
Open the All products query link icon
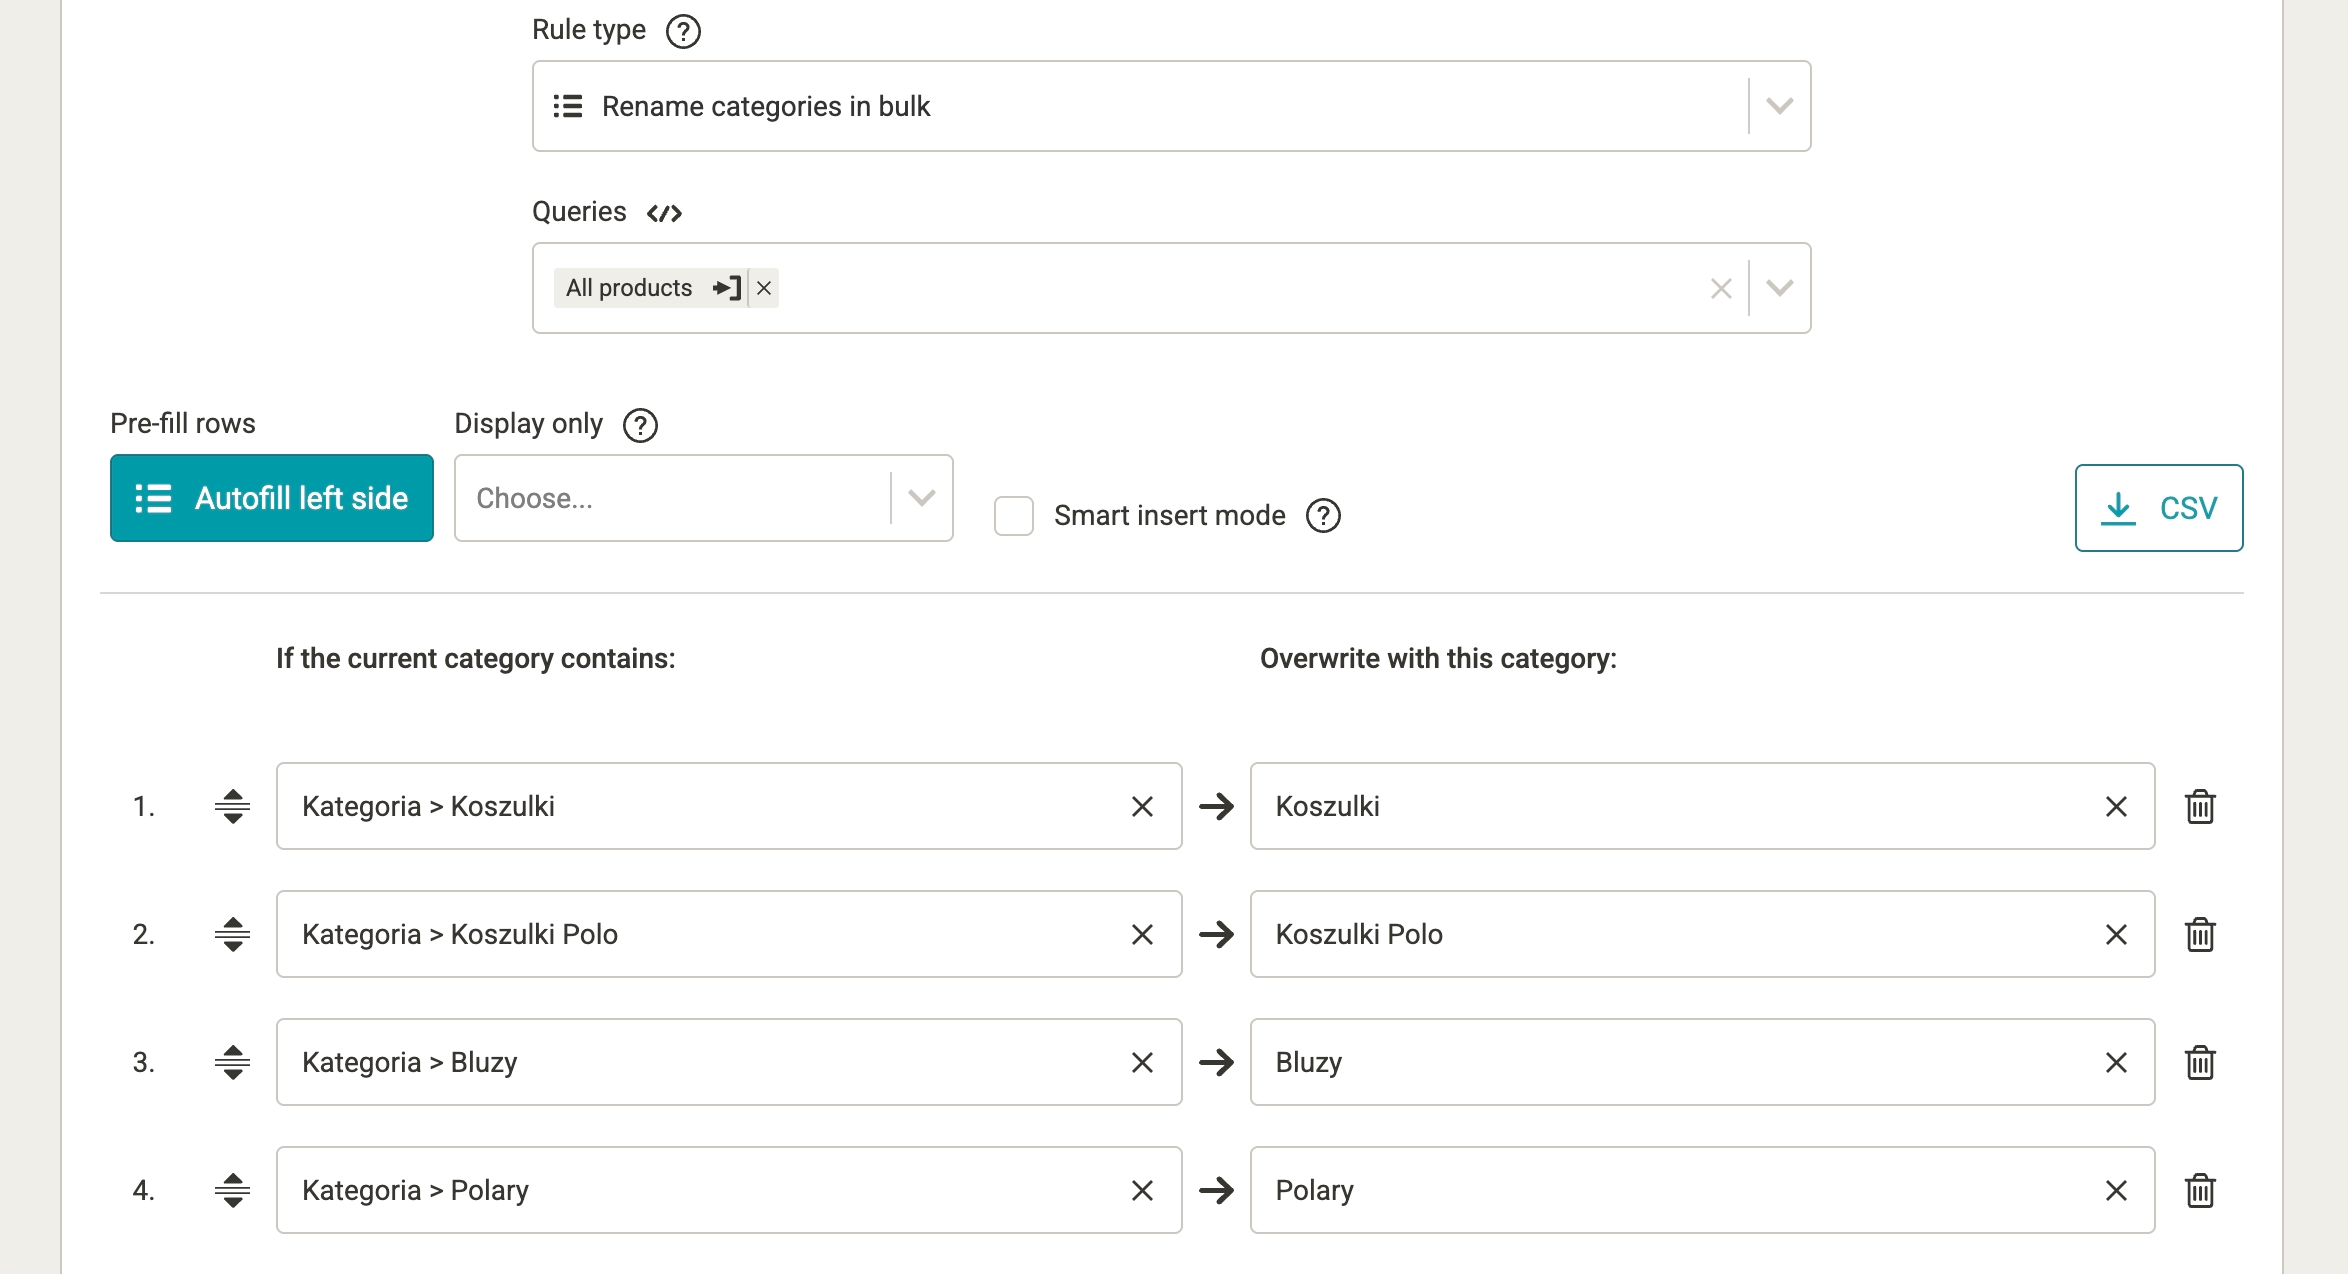[x=727, y=288]
